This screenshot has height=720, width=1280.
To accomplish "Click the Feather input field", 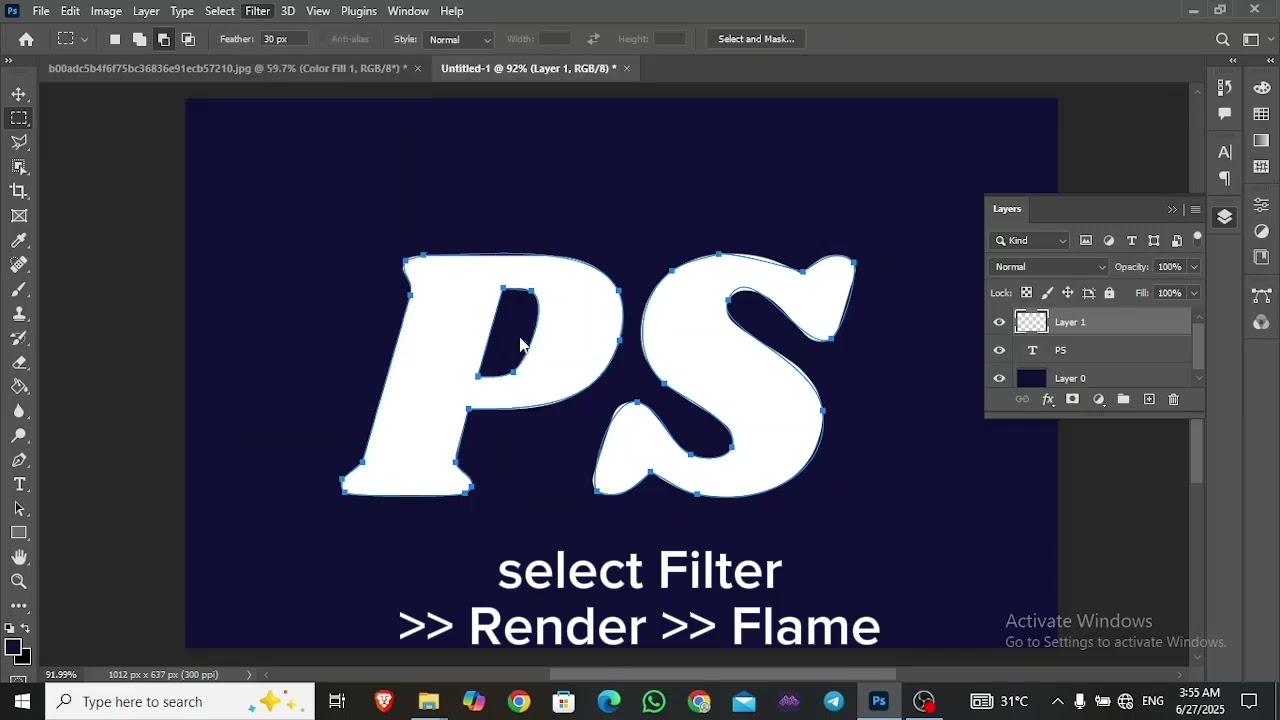I will pos(284,39).
